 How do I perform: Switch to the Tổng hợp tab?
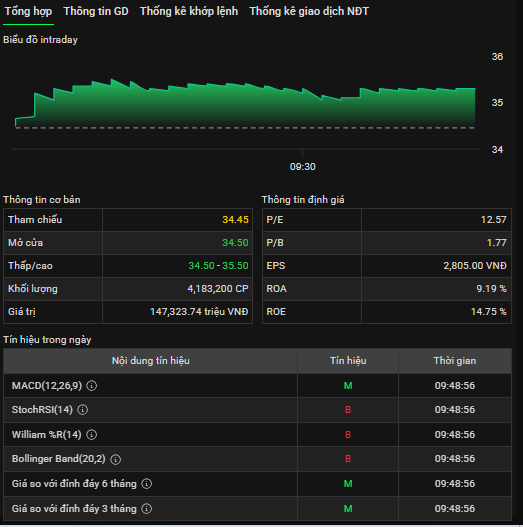(x=28, y=11)
